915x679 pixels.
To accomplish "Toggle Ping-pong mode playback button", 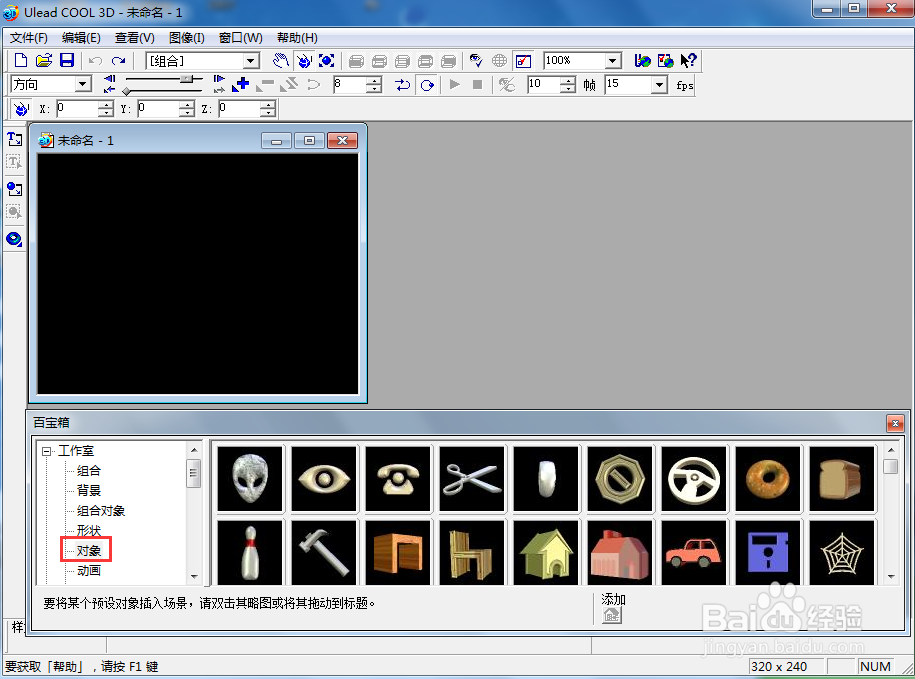I will coord(403,85).
